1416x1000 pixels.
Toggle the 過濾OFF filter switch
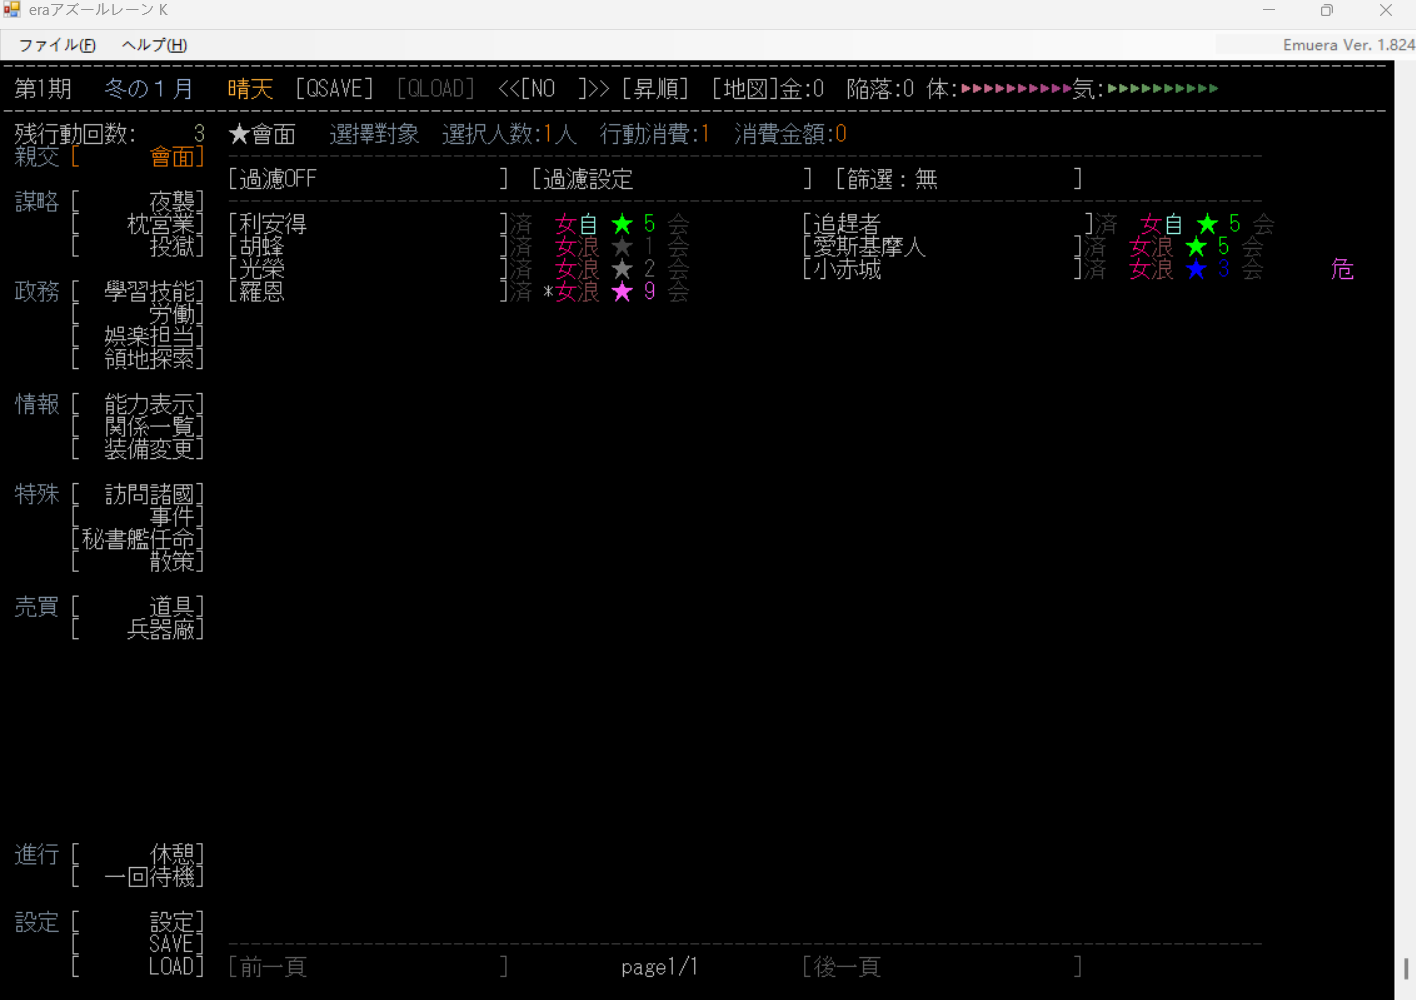tap(368, 179)
